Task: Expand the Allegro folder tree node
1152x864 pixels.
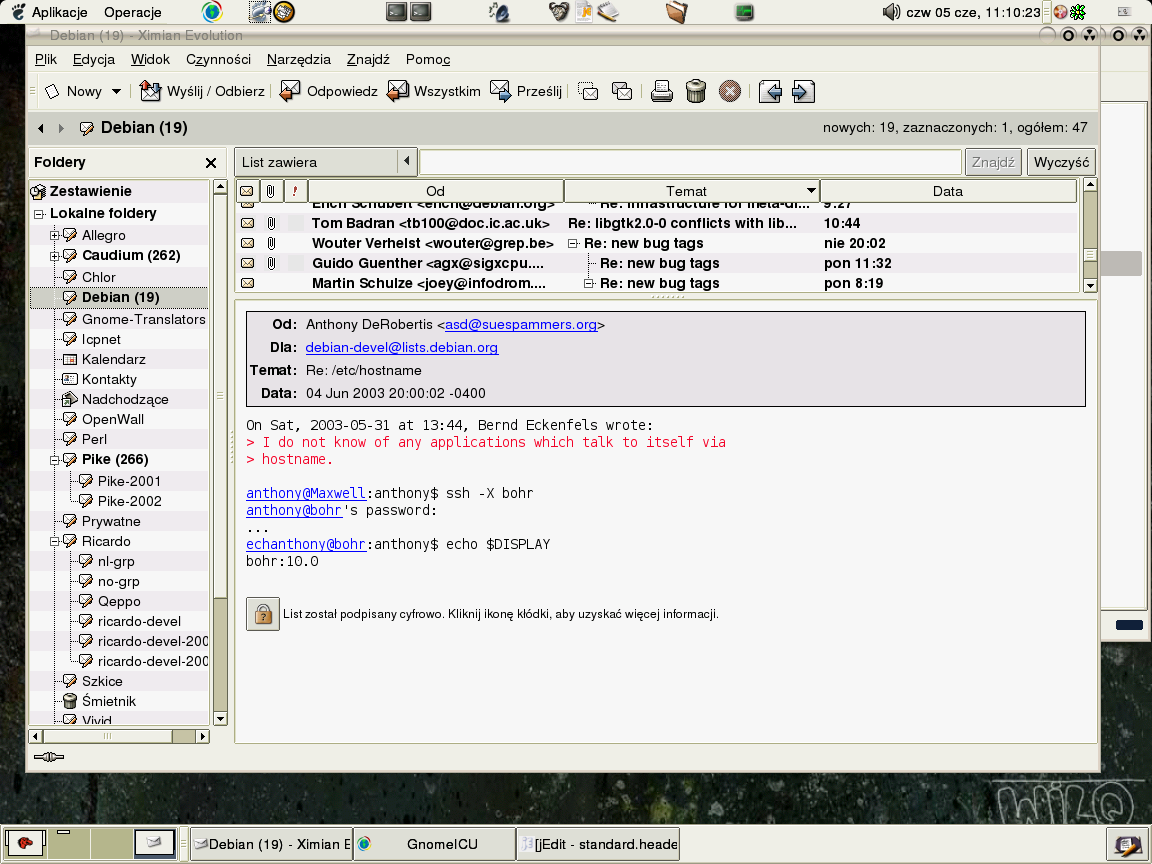Action: tap(56, 235)
